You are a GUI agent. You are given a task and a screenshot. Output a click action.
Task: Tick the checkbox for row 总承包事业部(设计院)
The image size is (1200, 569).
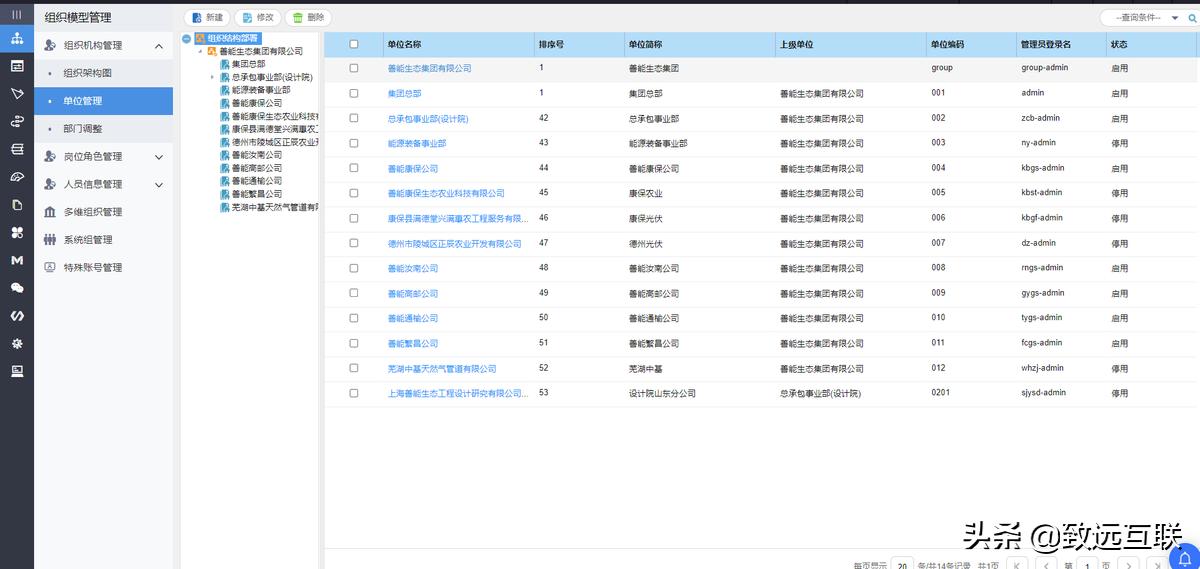tap(354, 118)
